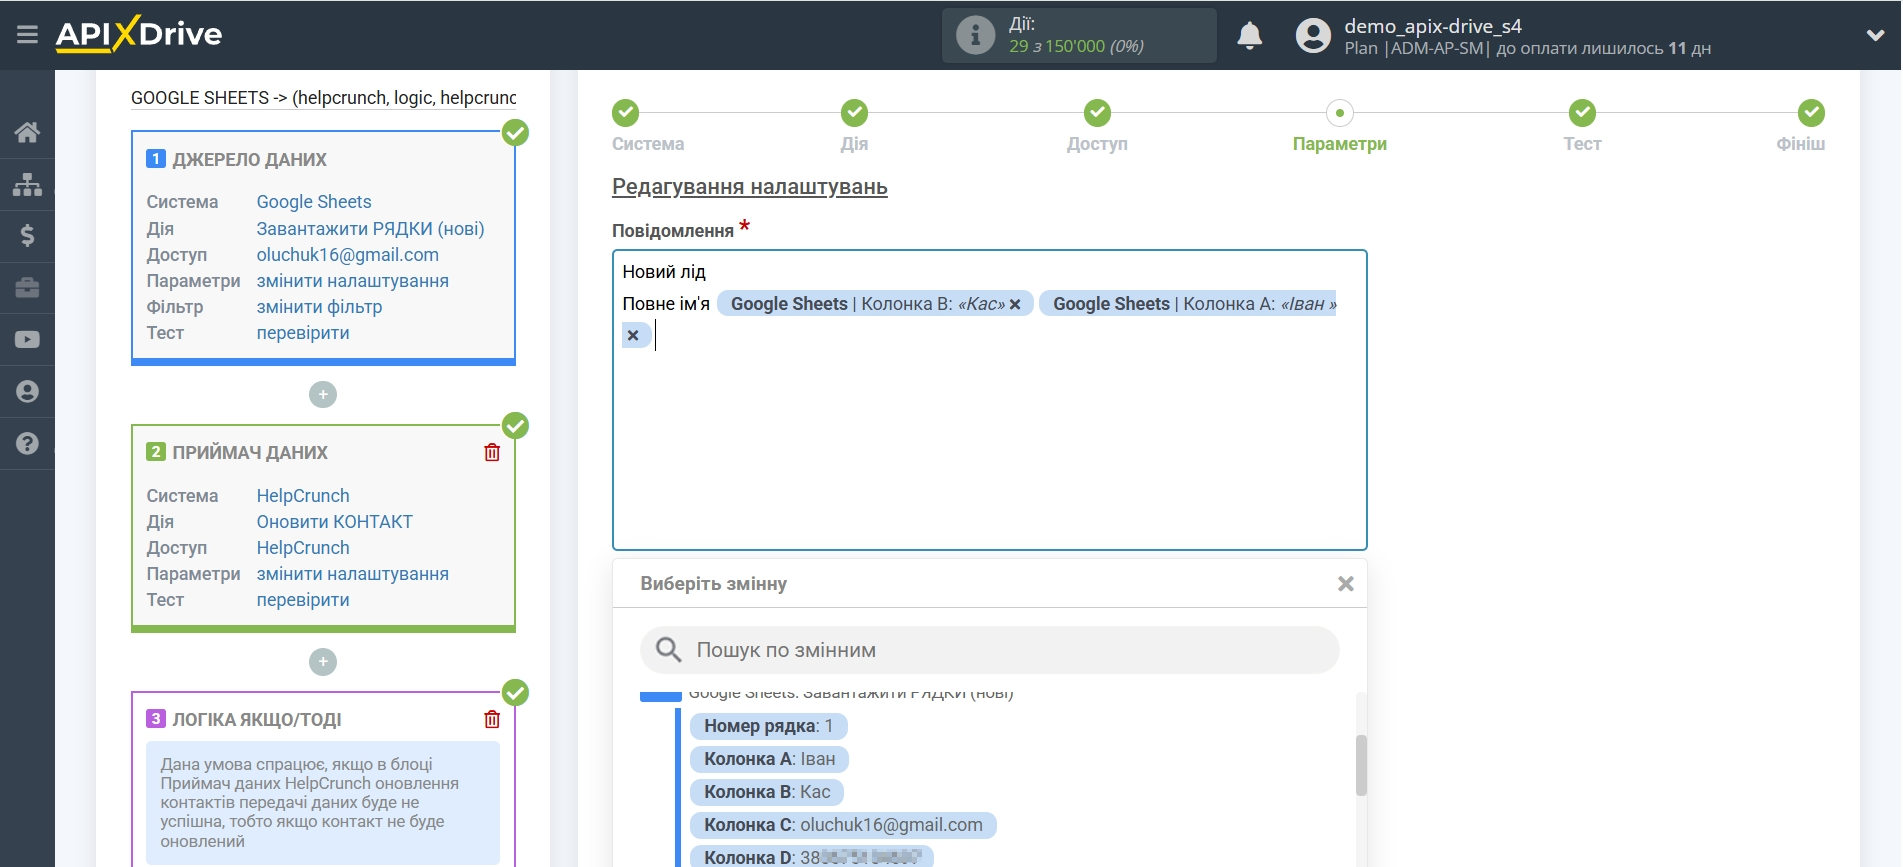The image size is (1903, 867).
Task: Open the actions info icon
Action: pos(975,35)
